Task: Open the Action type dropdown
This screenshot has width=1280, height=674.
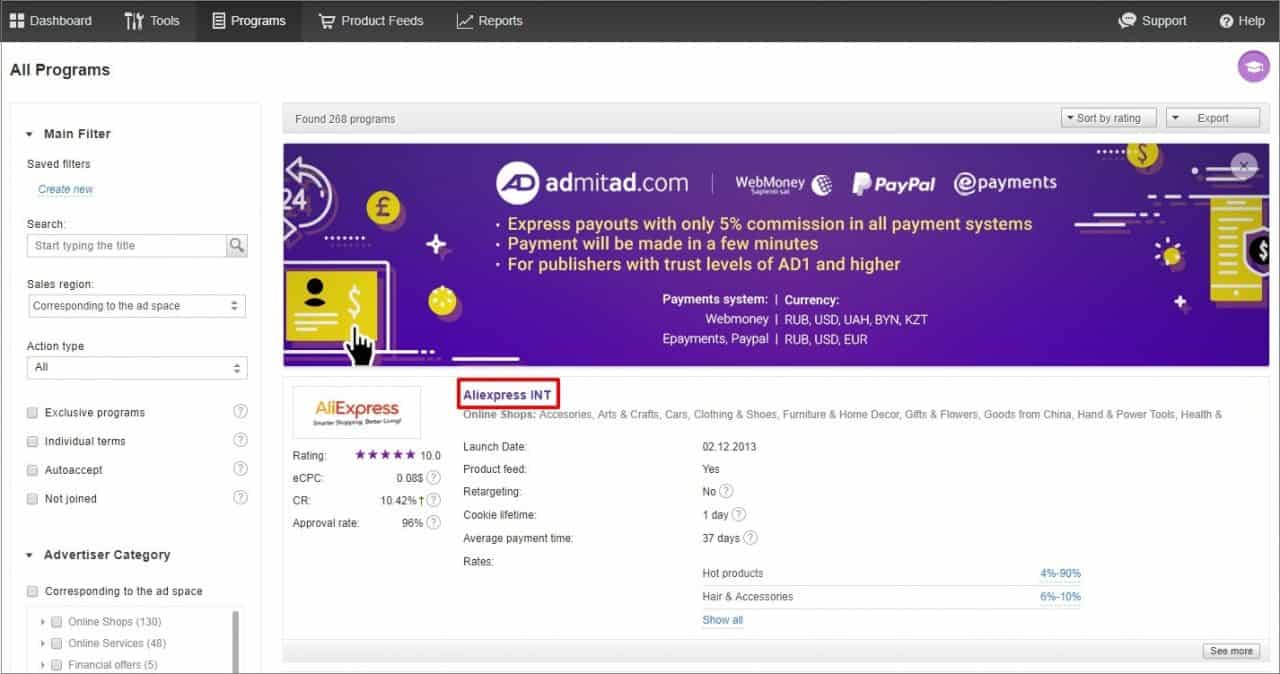Action: [136, 367]
